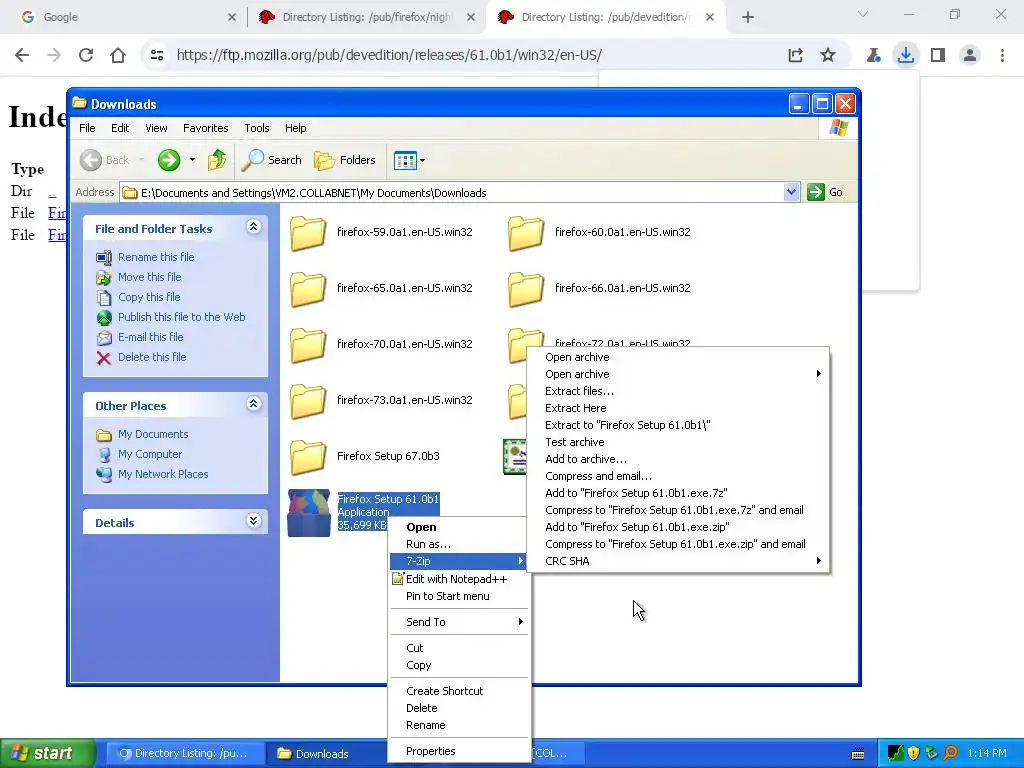Select the firefox-59.0a1.en-US.win32 folder icon
The image size is (1024, 768).
click(x=308, y=233)
